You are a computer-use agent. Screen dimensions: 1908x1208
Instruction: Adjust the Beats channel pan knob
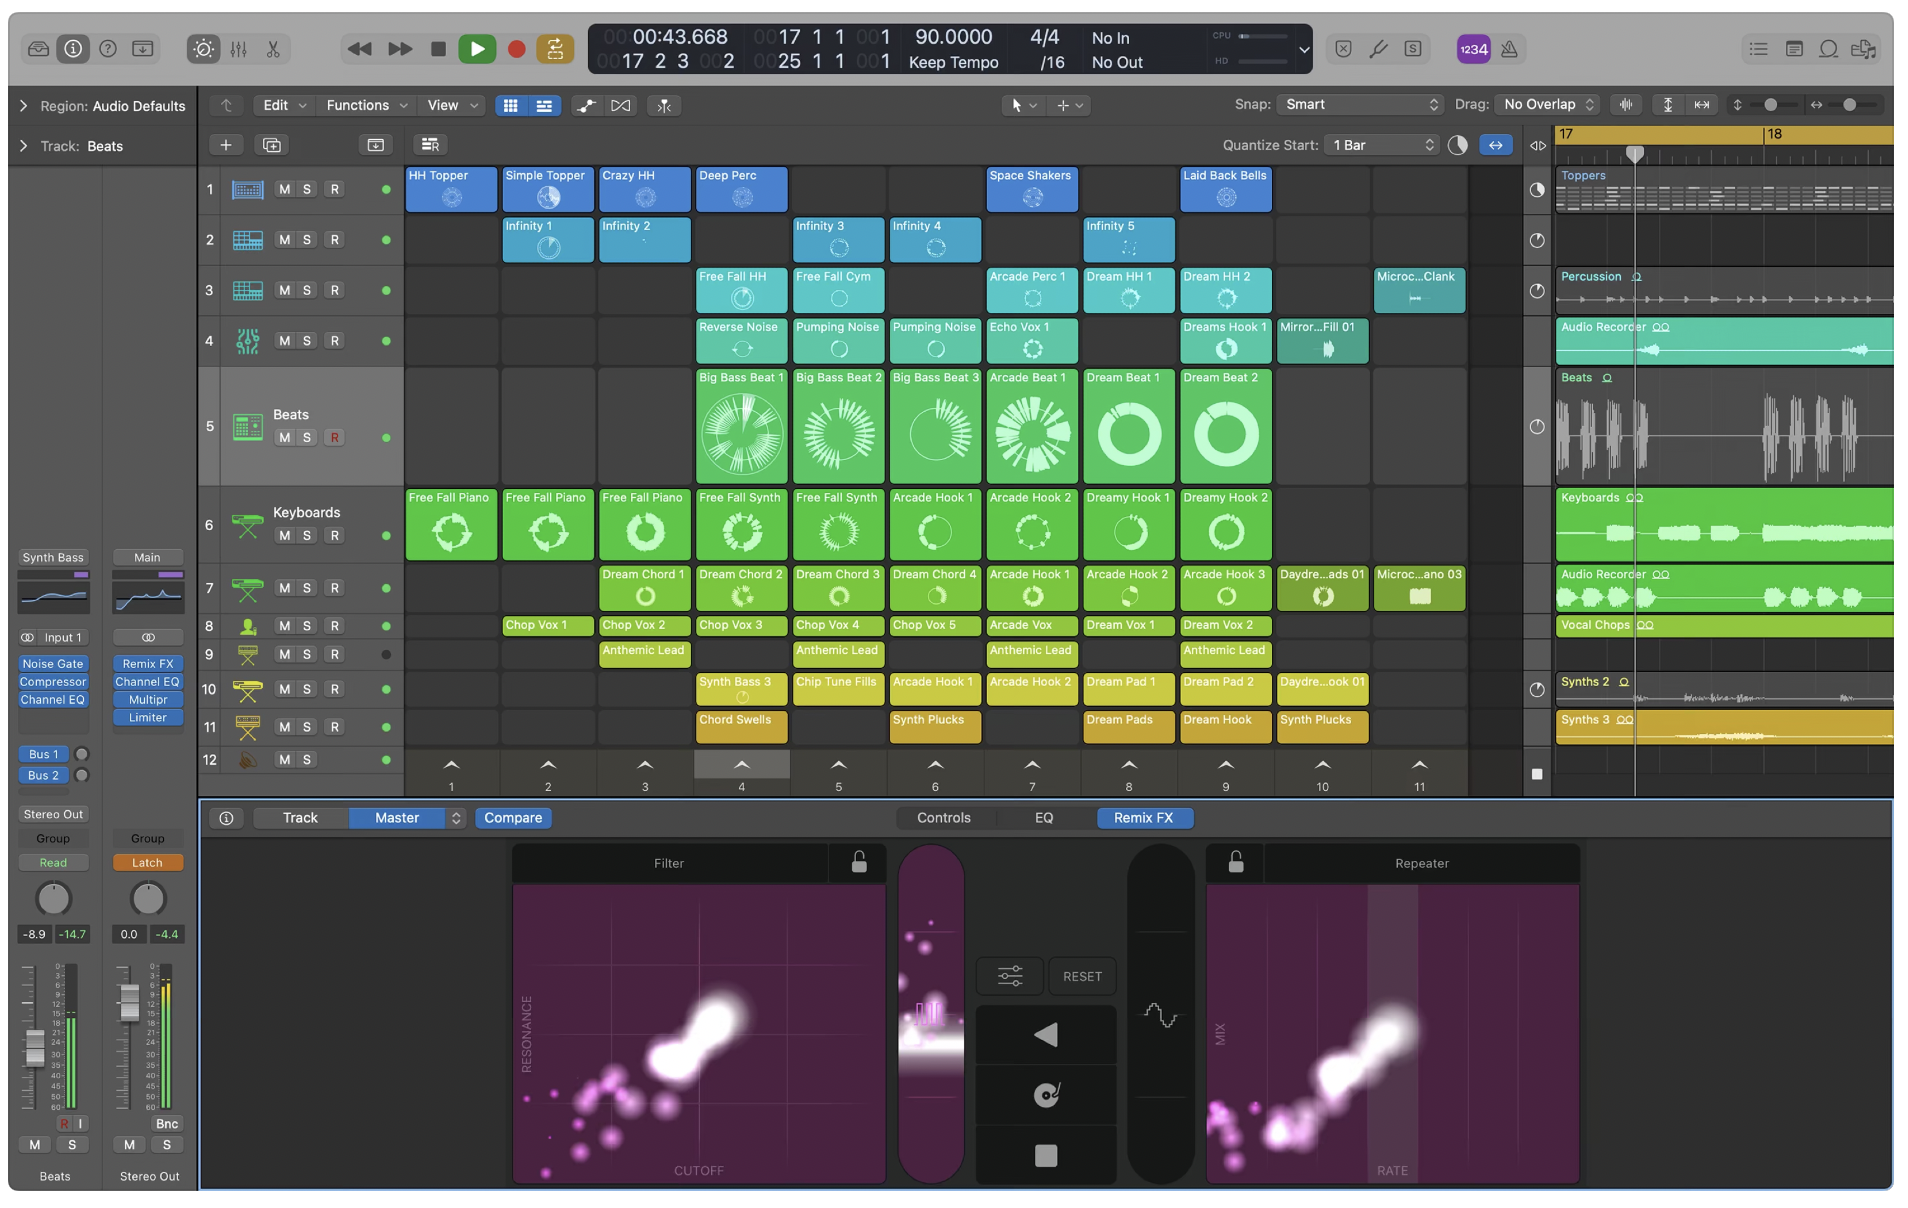[53, 898]
